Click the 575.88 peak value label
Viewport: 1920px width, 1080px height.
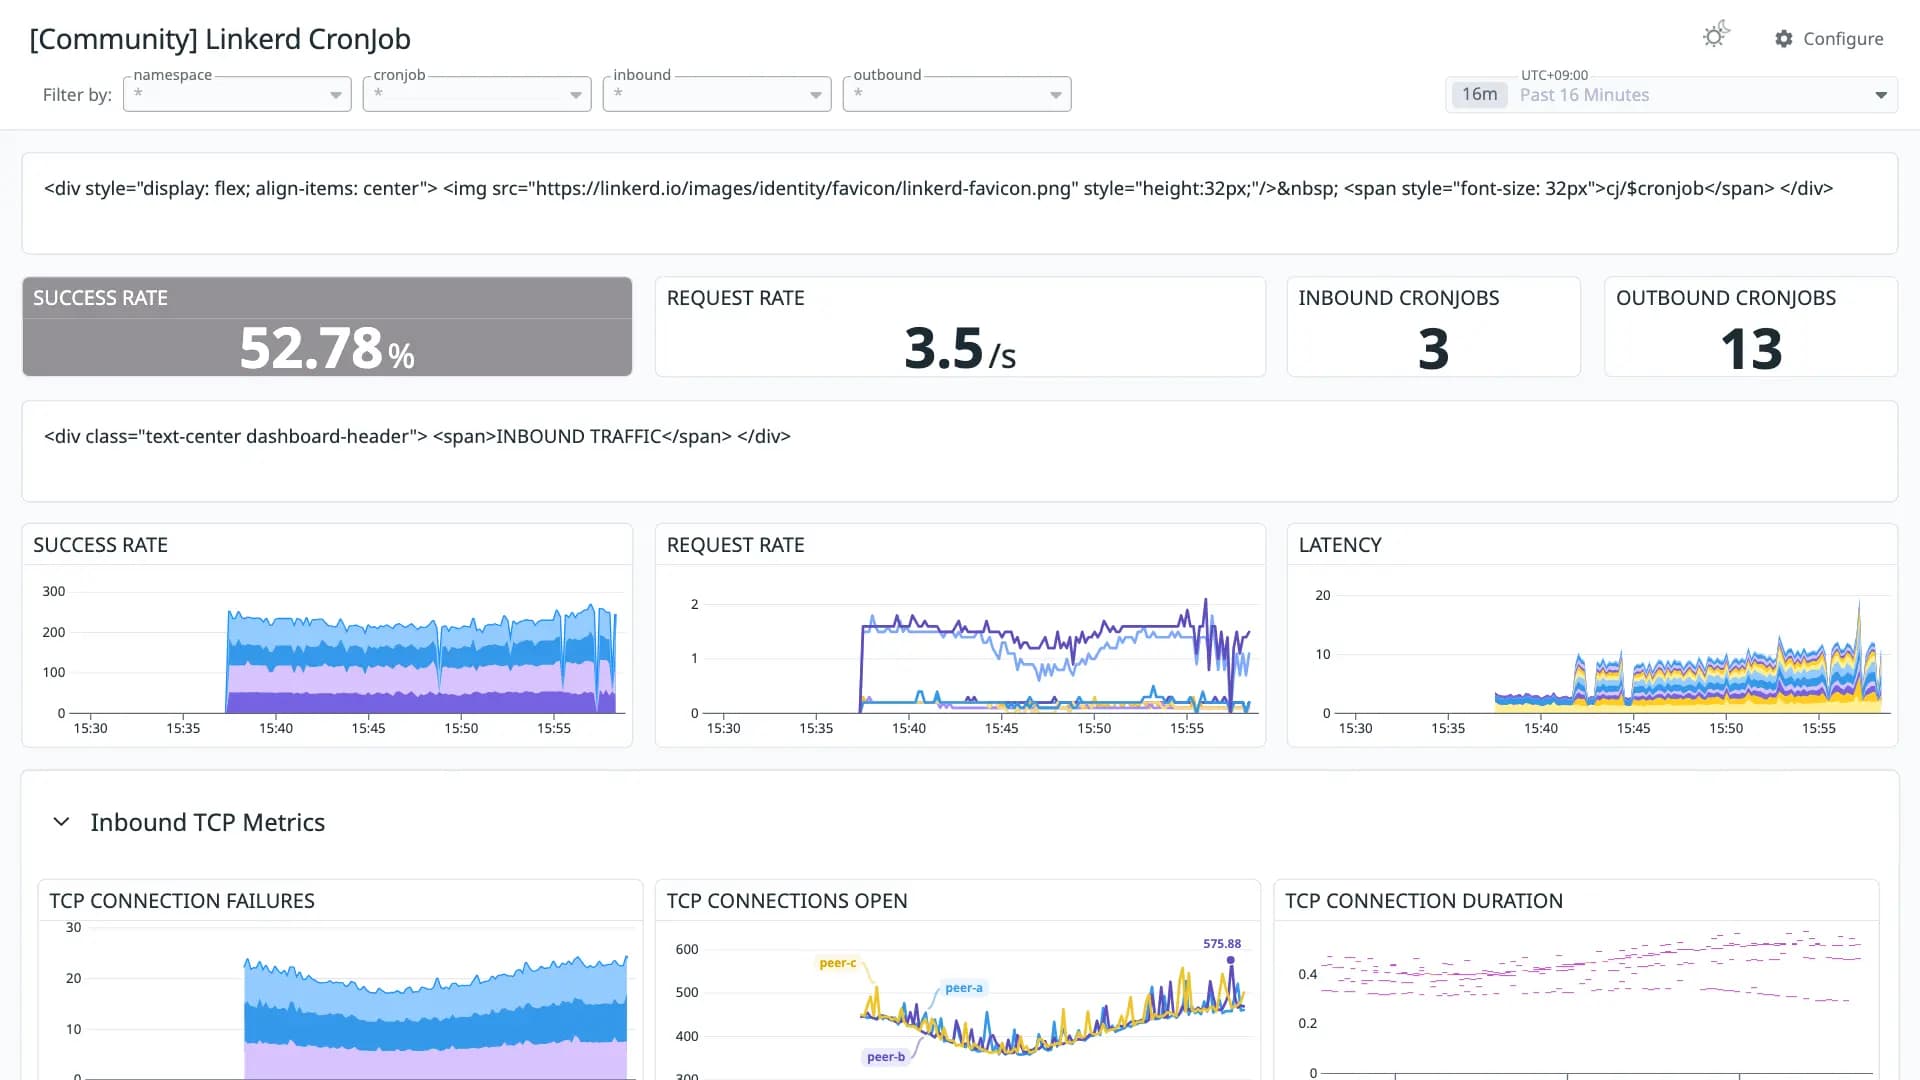[x=1222, y=944]
